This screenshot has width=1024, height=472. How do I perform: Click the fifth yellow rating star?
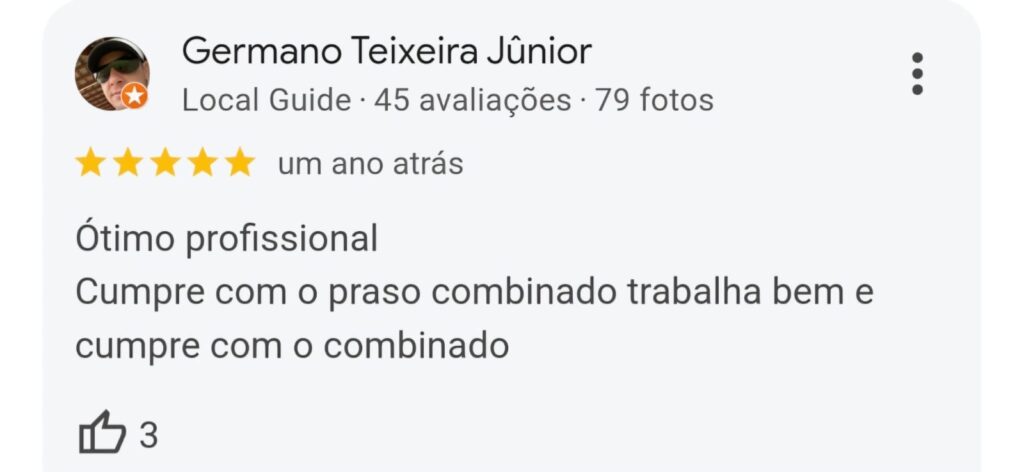pyautogui.click(x=240, y=162)
